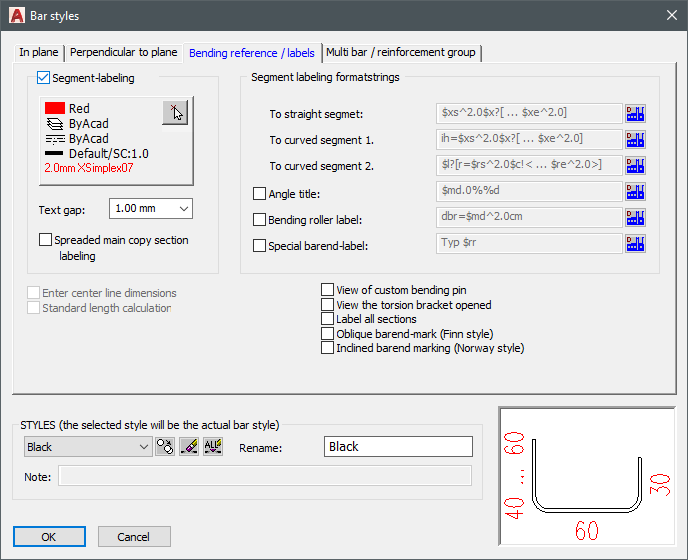Check Label all sections
Image resolution: width=688 pixels, height=560 pixels.
coord(327,319)
